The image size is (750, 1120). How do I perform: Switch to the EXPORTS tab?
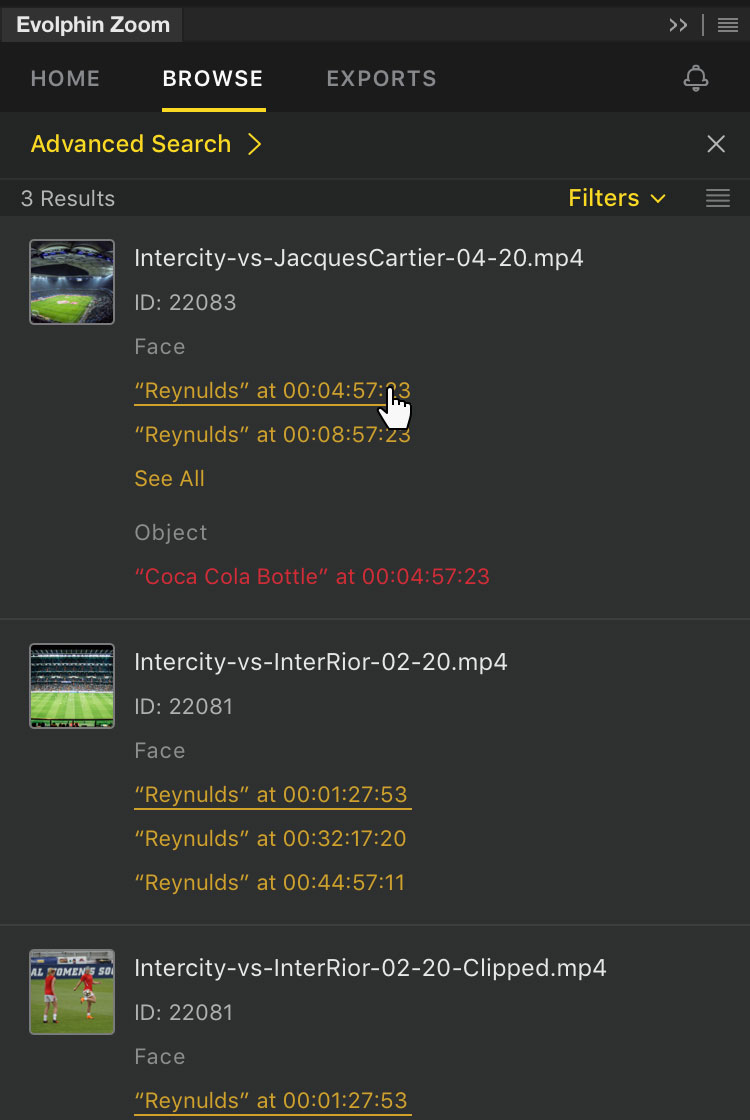[381, 79]
